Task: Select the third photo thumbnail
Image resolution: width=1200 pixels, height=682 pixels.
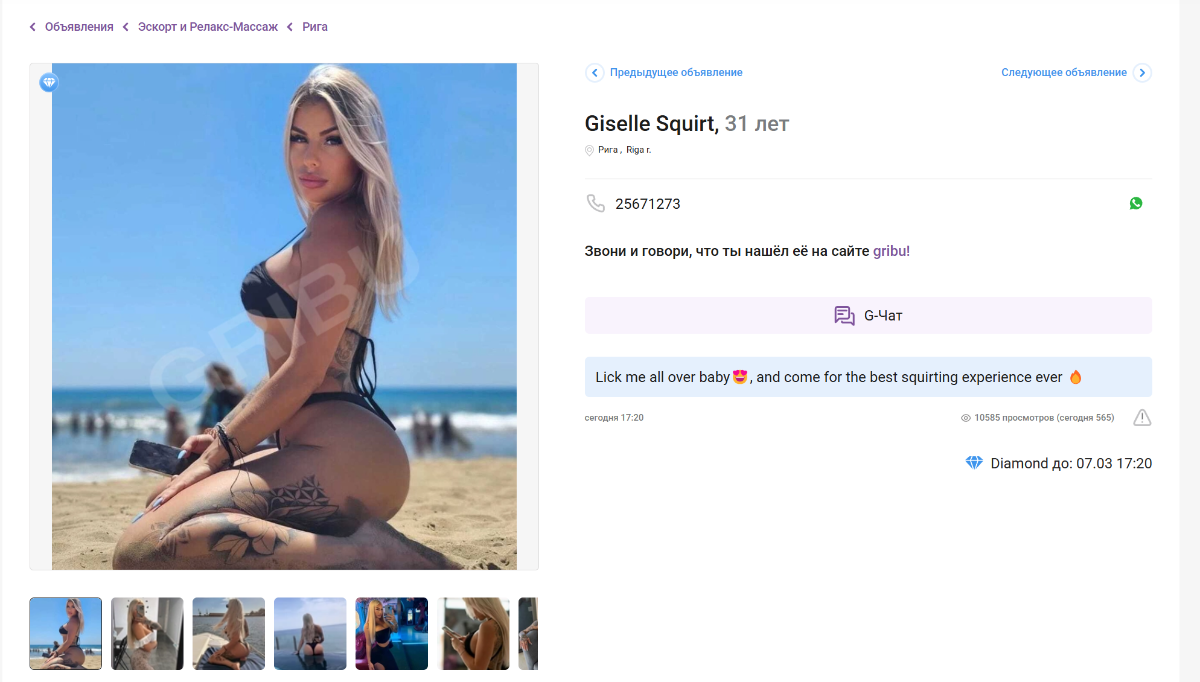Action: pos(229,634)
